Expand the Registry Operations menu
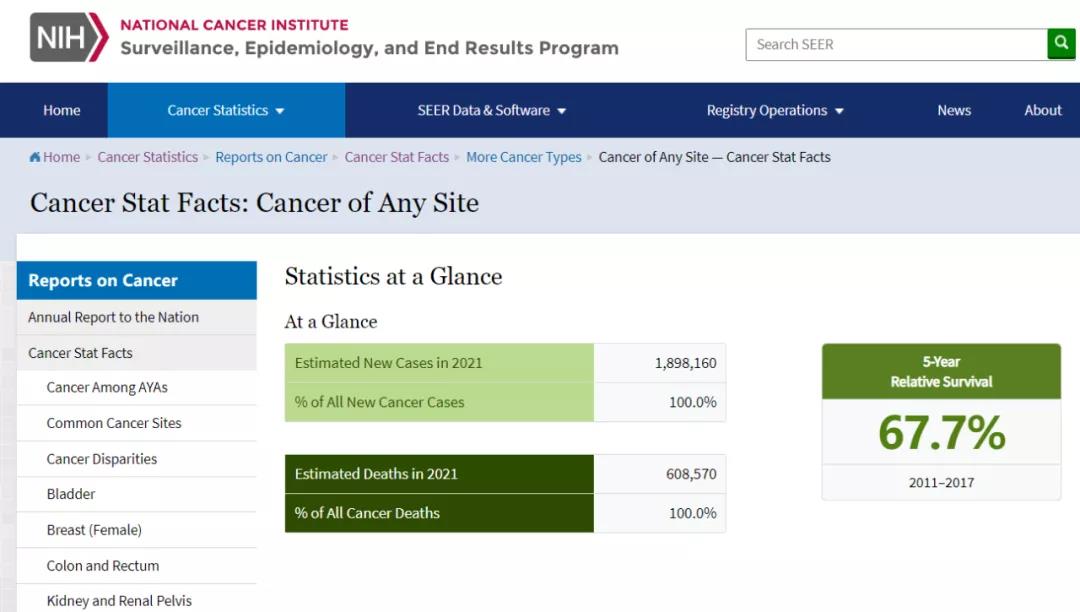1080x612 pixels. click(775, 110)
